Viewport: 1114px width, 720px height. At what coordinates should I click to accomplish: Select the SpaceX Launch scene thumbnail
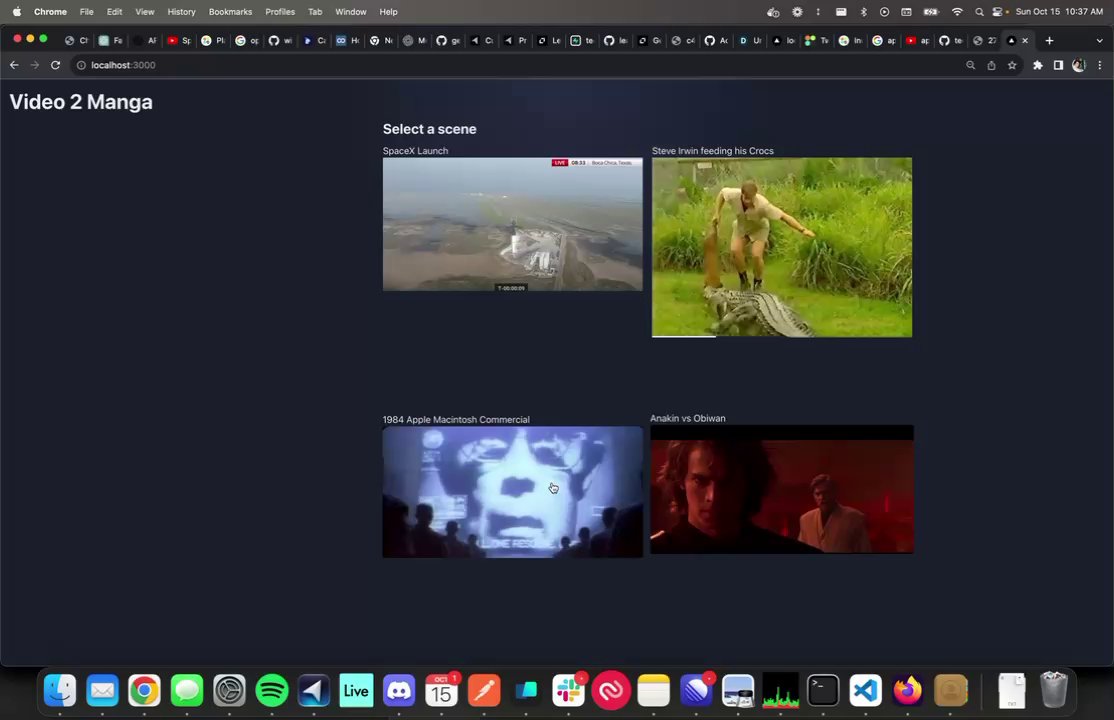click(x=512, y=224)
